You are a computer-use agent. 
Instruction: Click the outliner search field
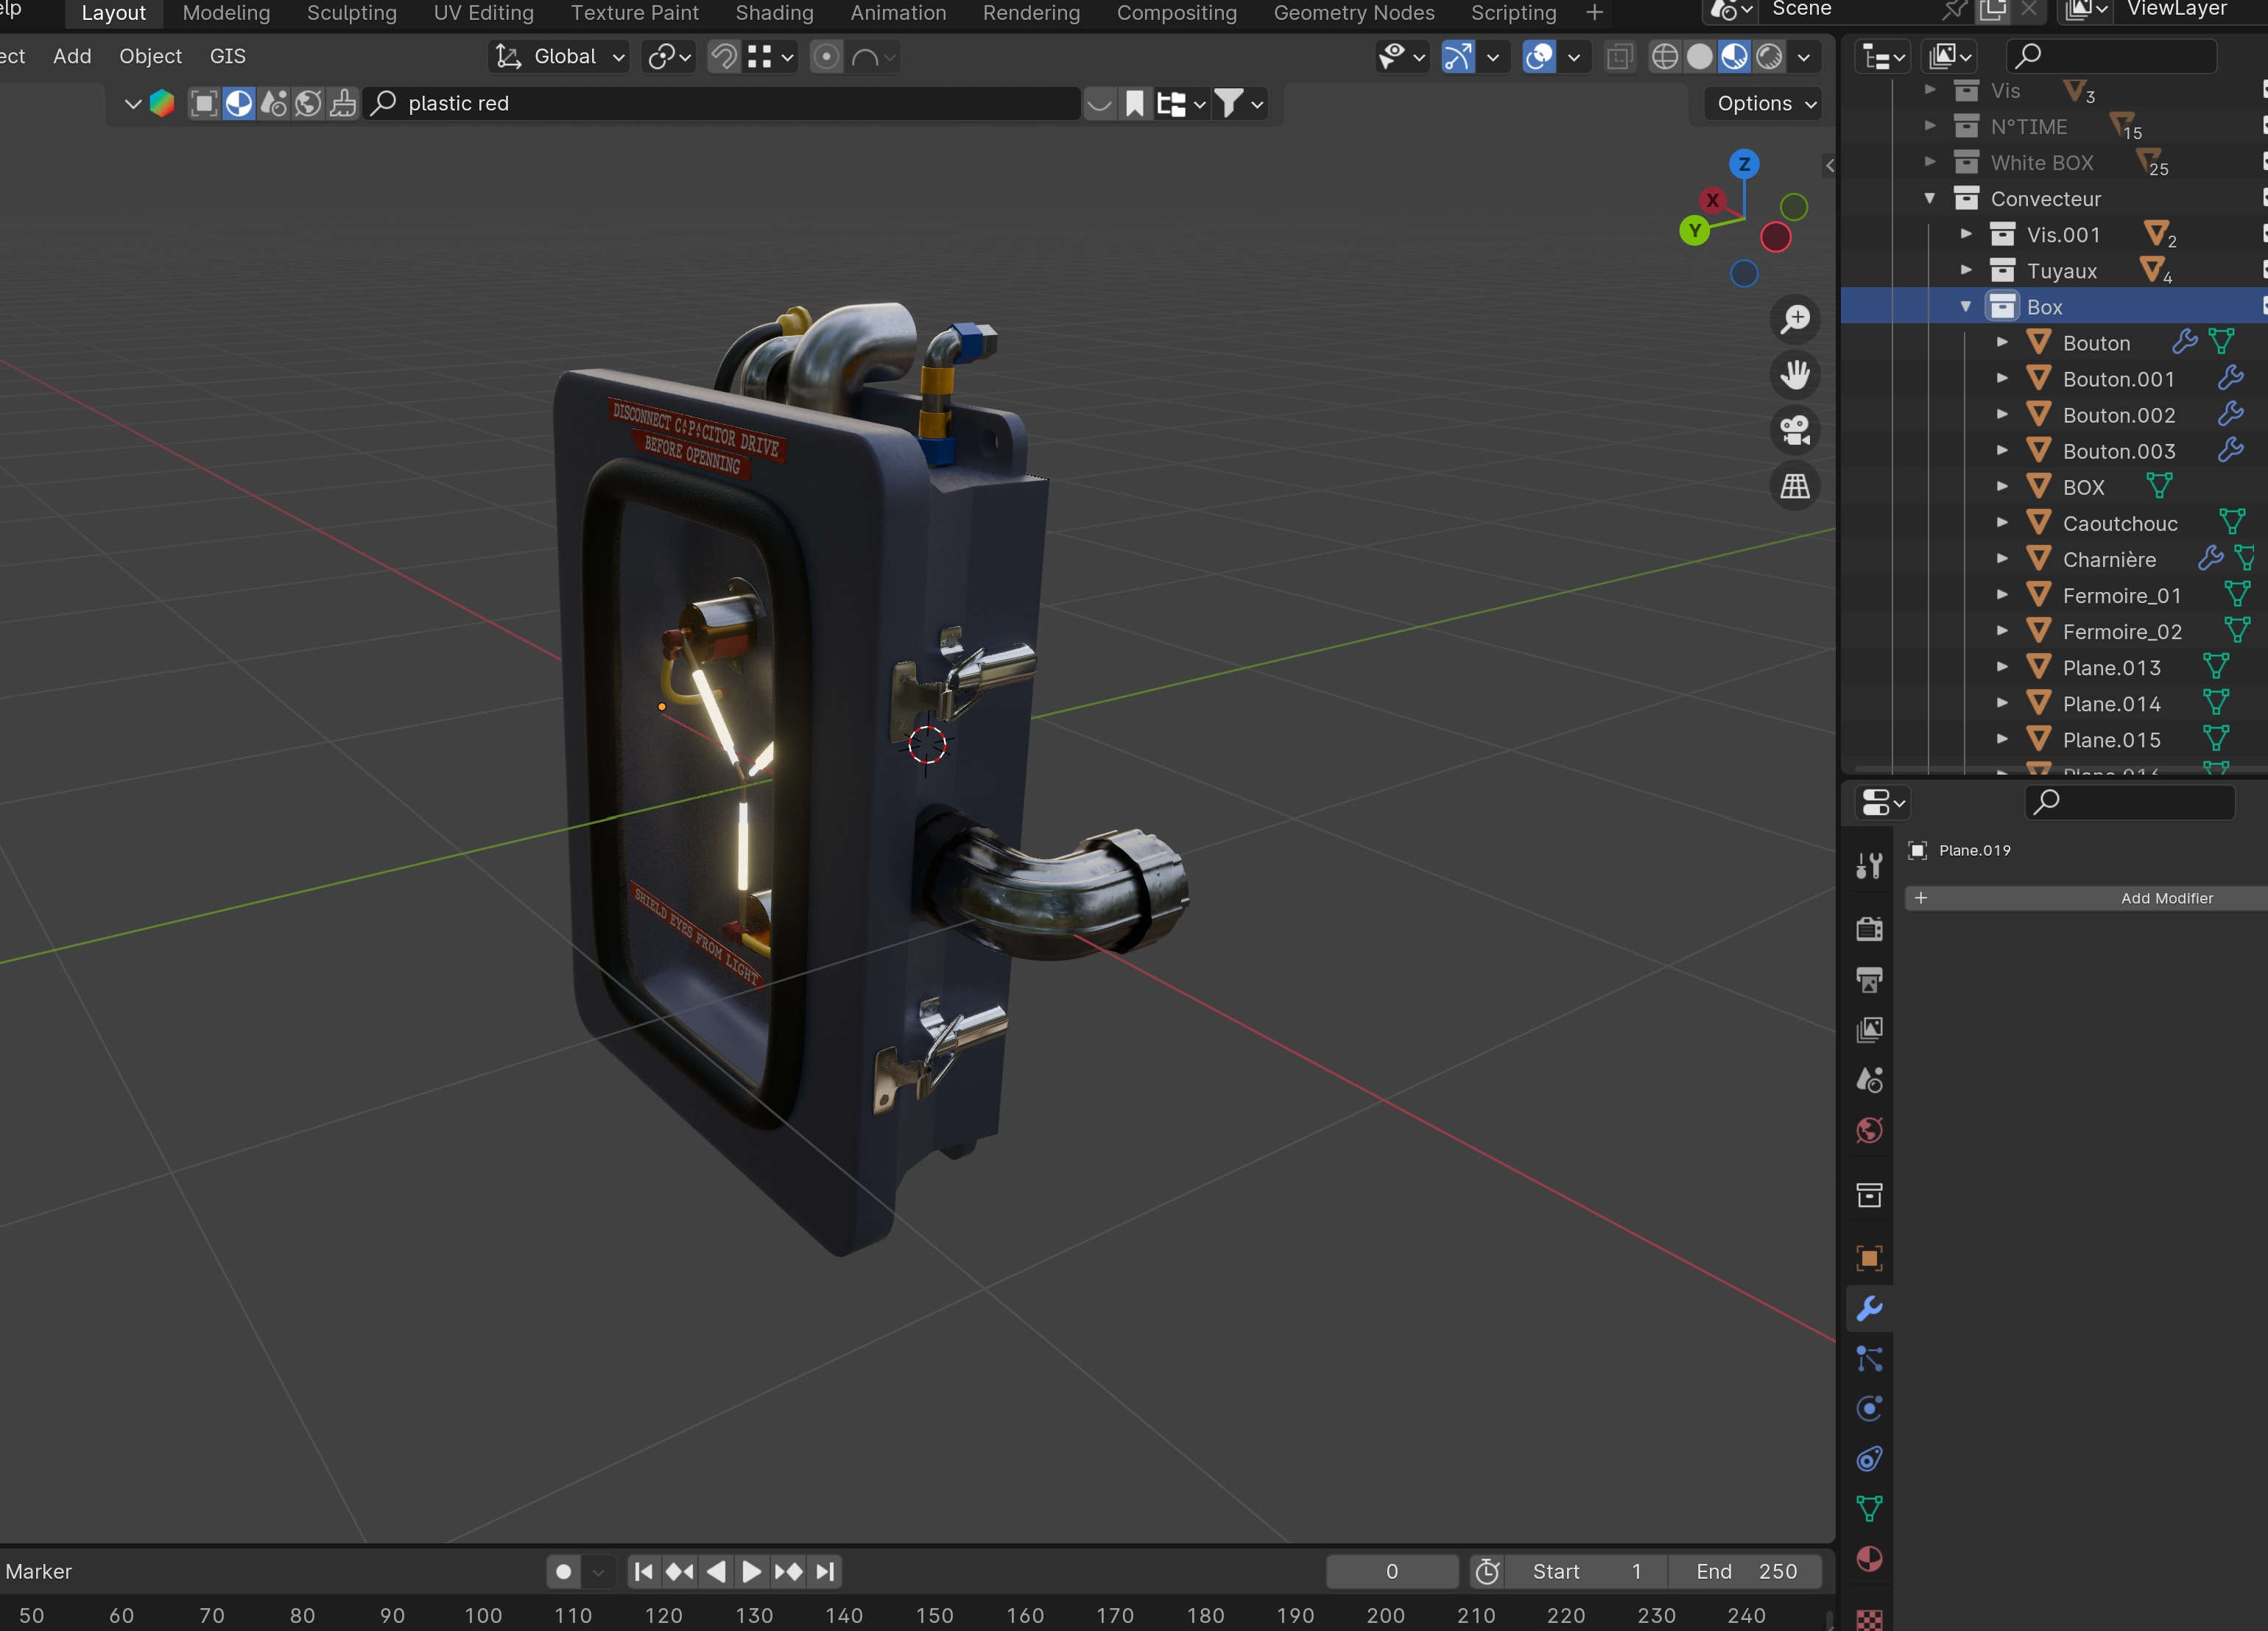[x=2111, y=55]
